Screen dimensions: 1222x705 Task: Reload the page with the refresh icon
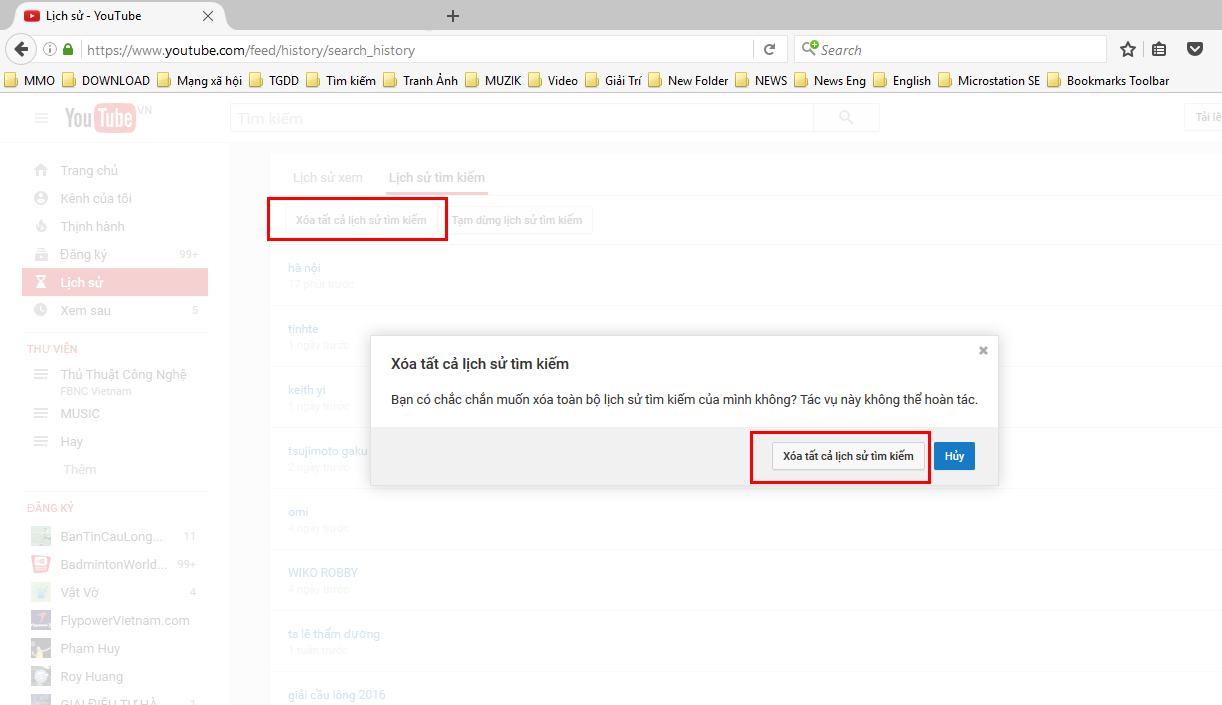(x=769, y=49)
